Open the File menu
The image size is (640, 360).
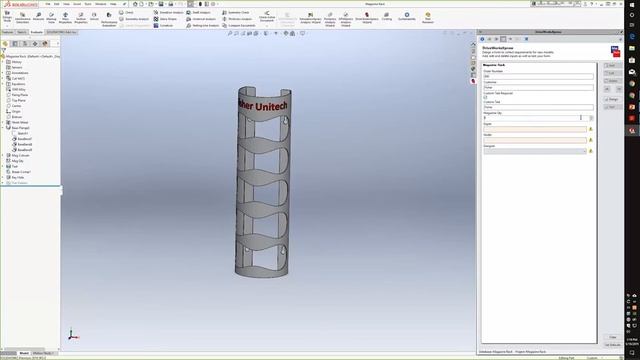(x=48, y=4)
